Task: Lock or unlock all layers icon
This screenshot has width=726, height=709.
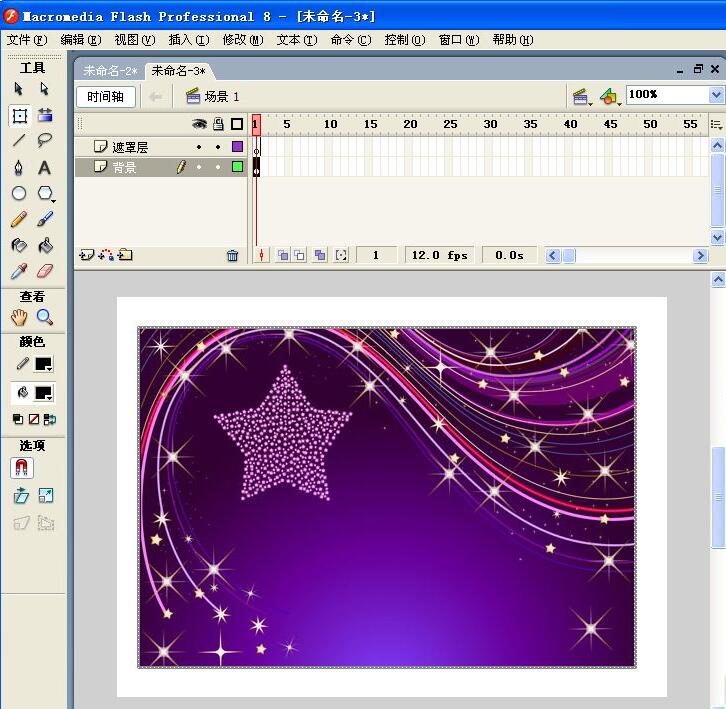Action: click(x=218, y=124)
